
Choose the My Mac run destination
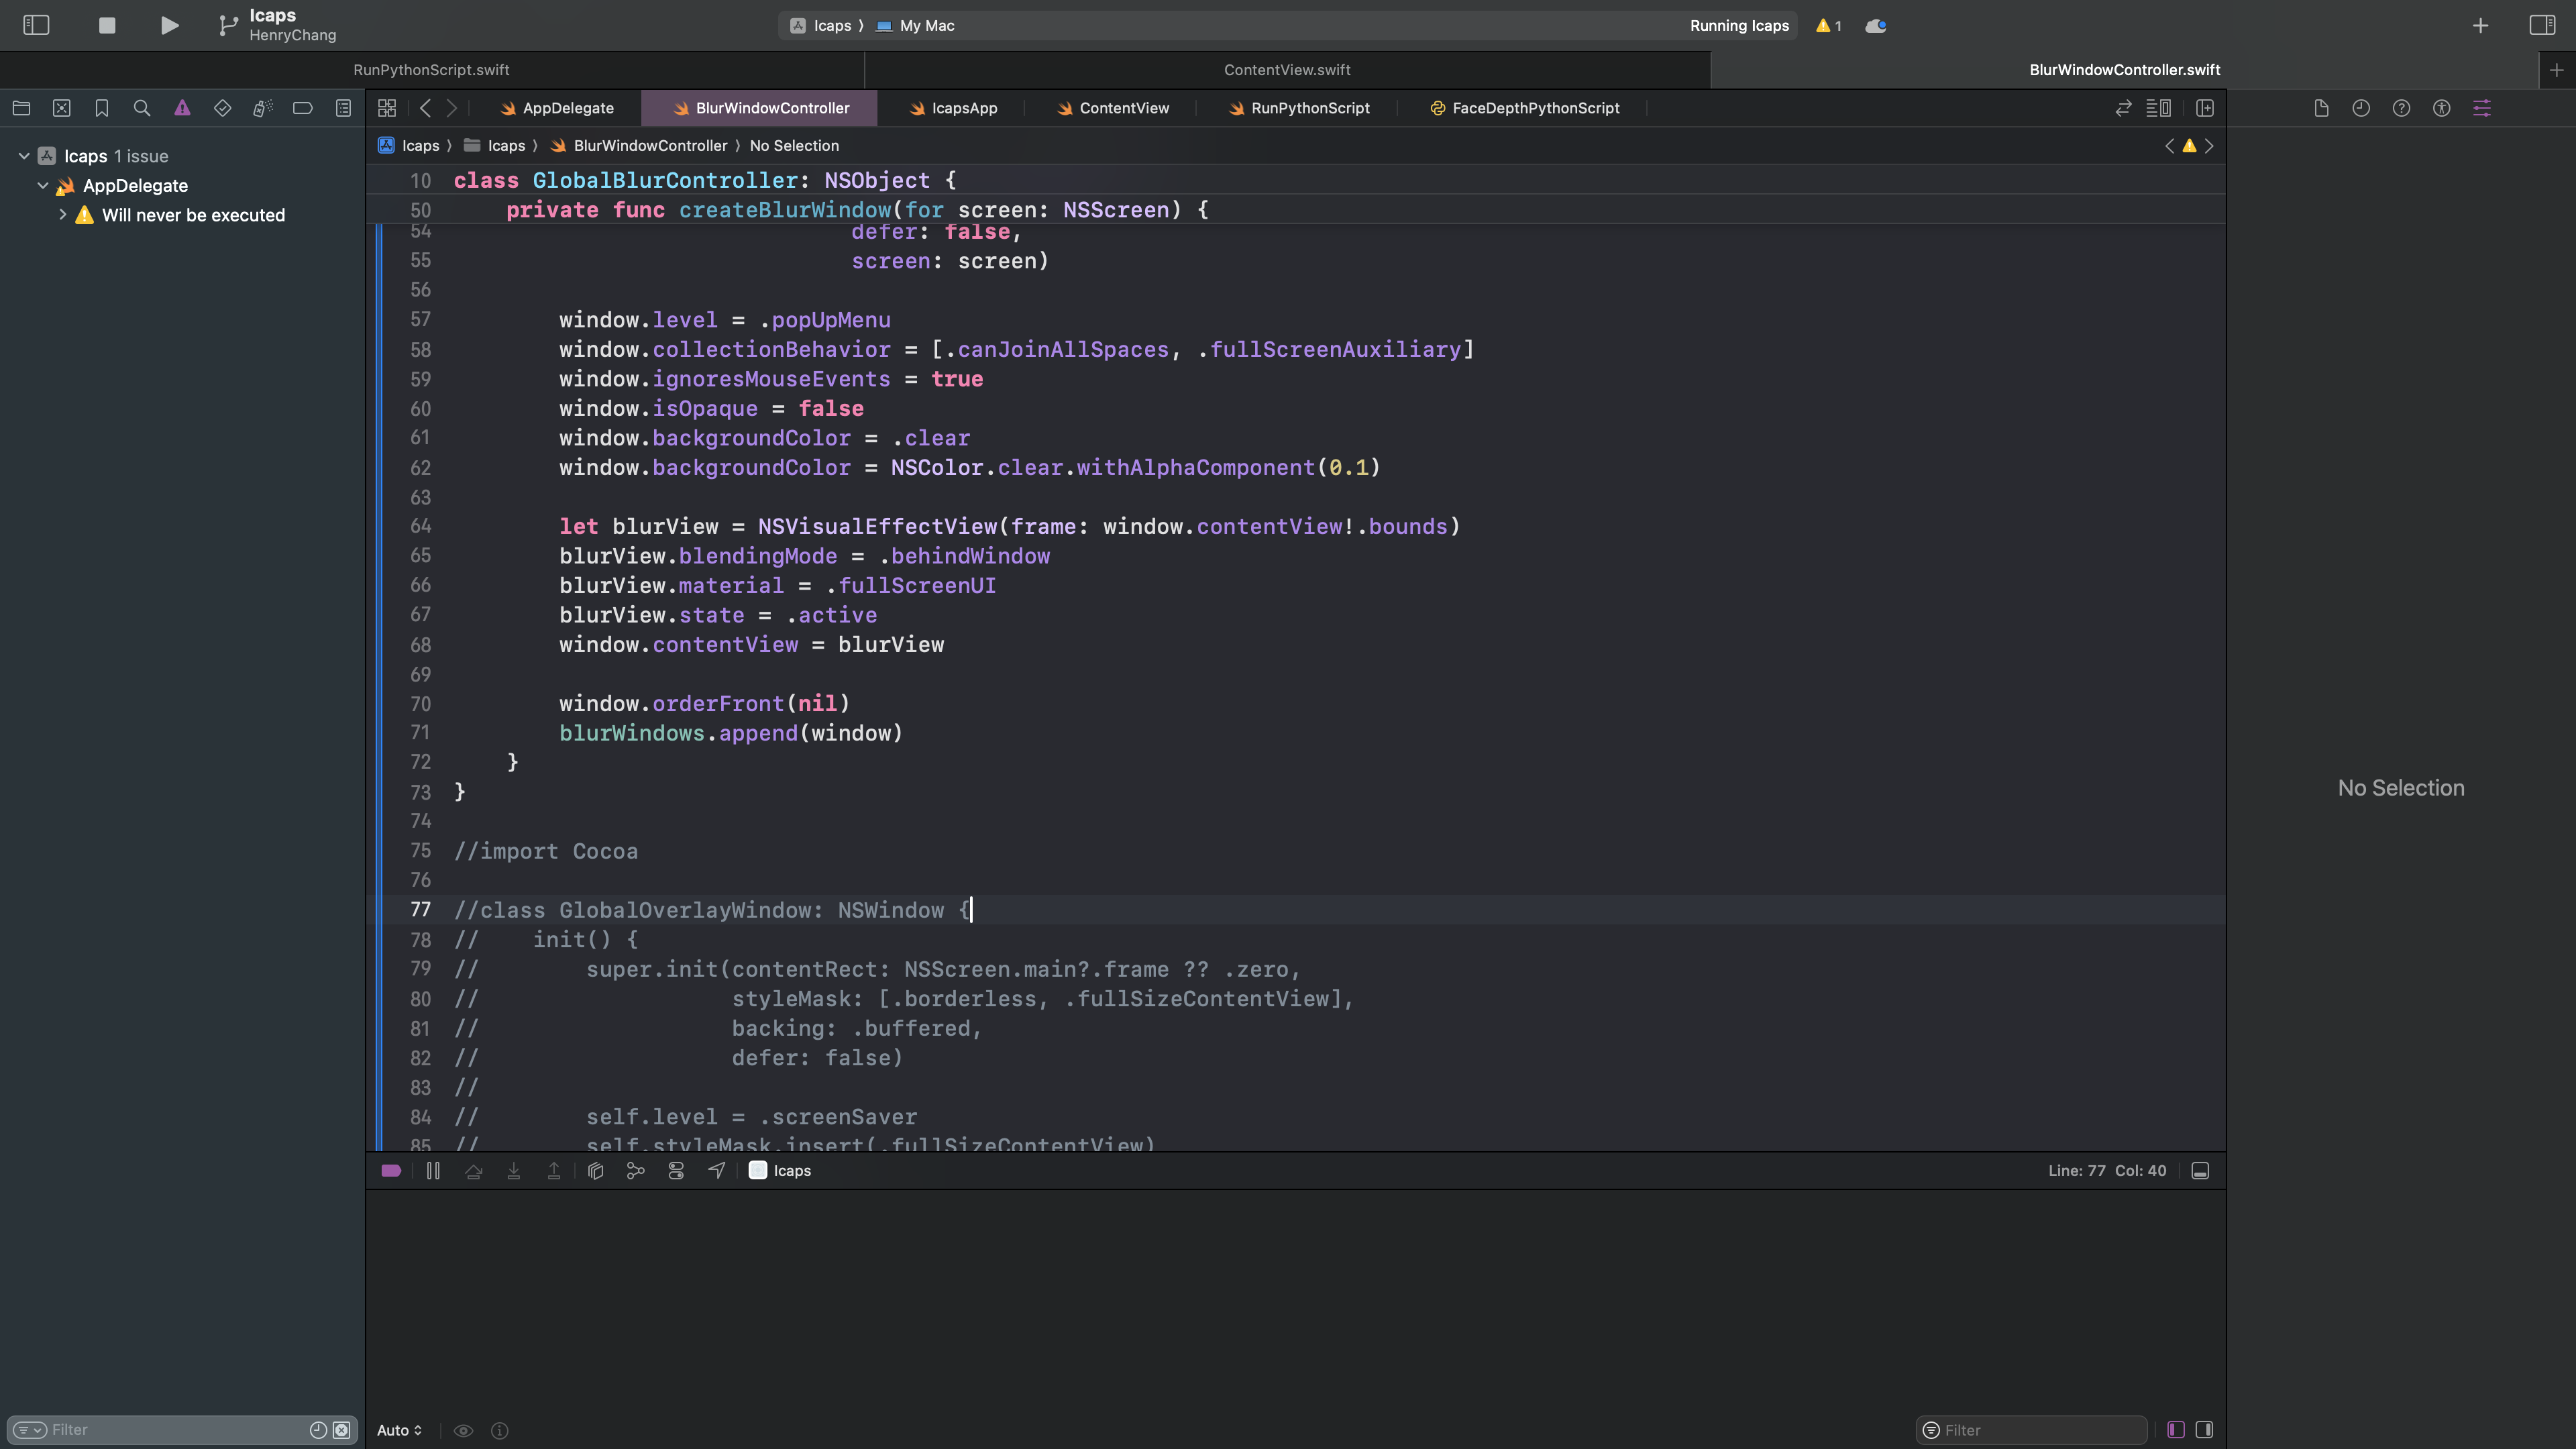[x=915, y=26]
